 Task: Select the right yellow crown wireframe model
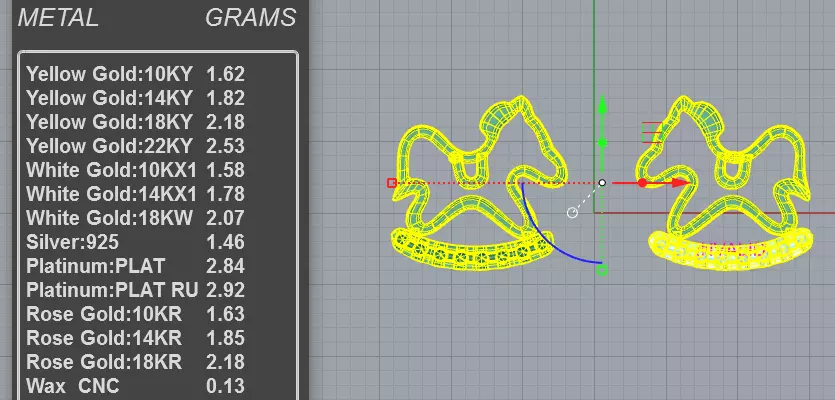click(x=726, y=183)
